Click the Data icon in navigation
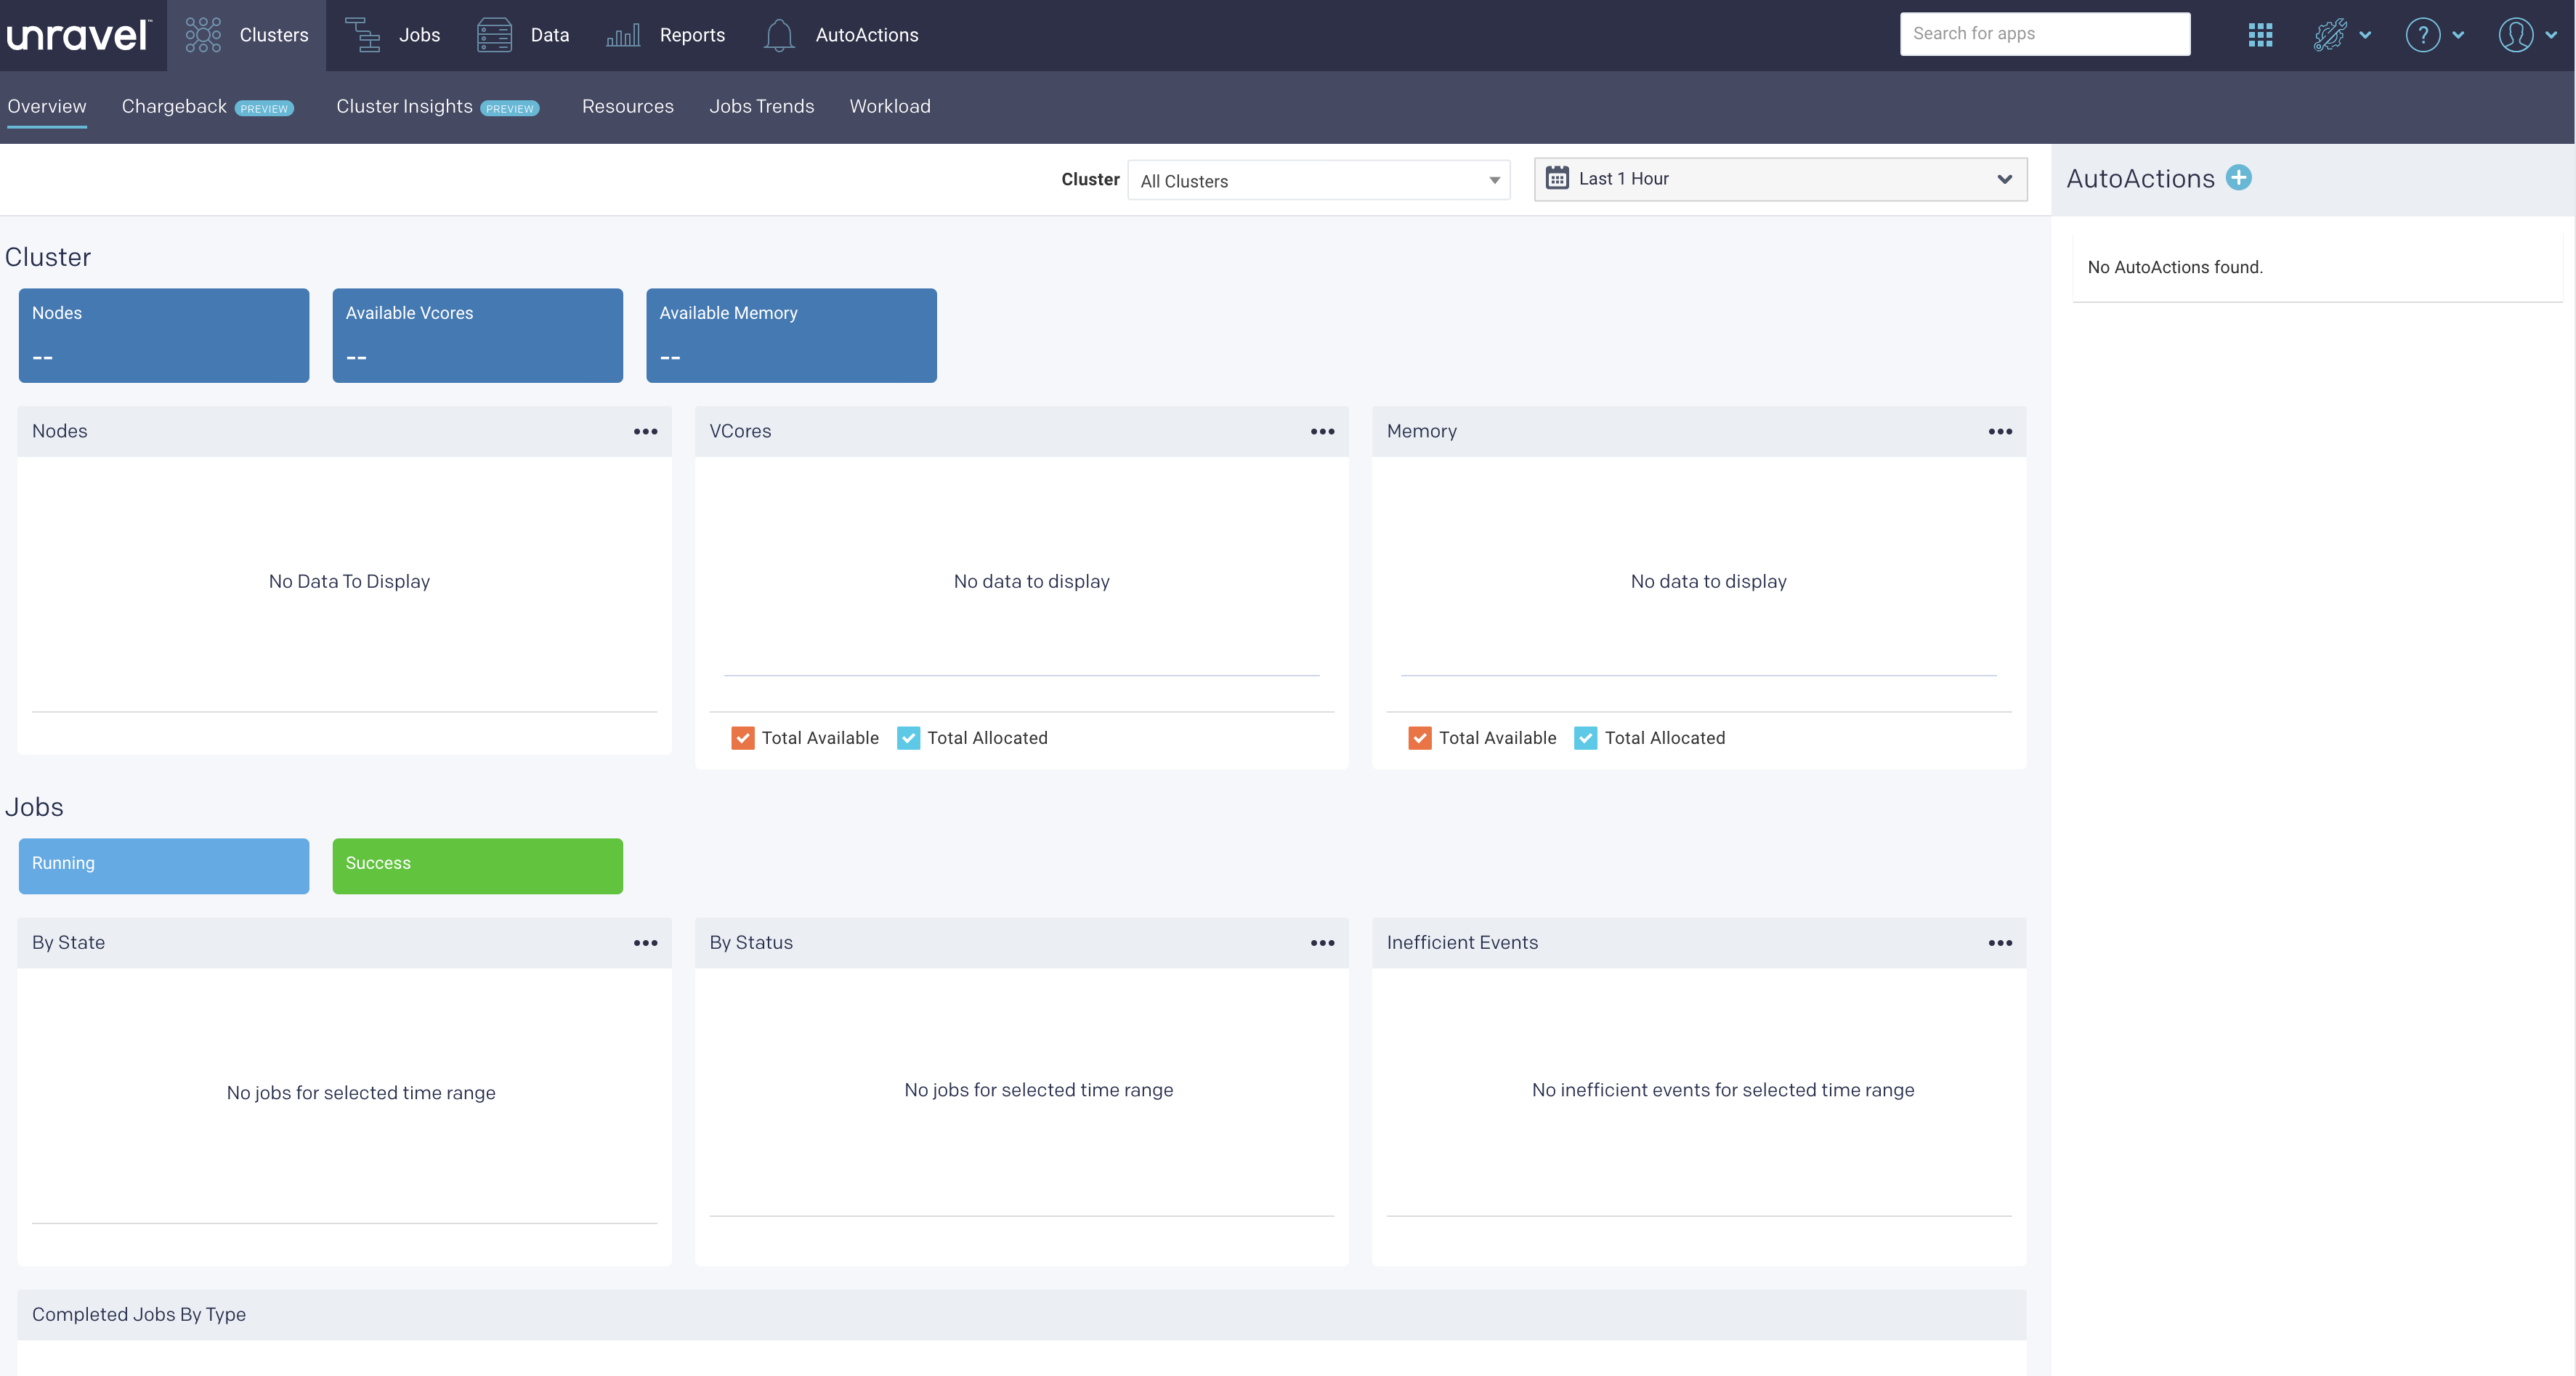2576x1376 pixels. coord(494,33)
